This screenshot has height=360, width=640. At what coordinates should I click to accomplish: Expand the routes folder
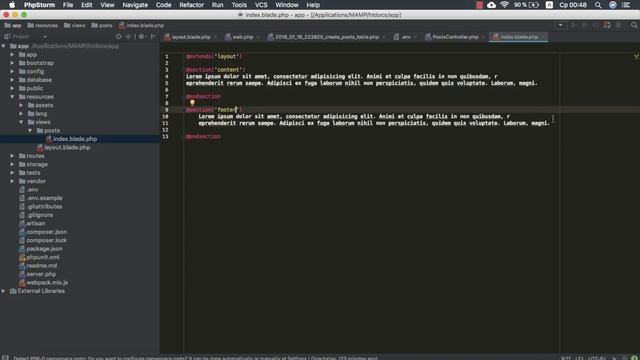[12, 156]
